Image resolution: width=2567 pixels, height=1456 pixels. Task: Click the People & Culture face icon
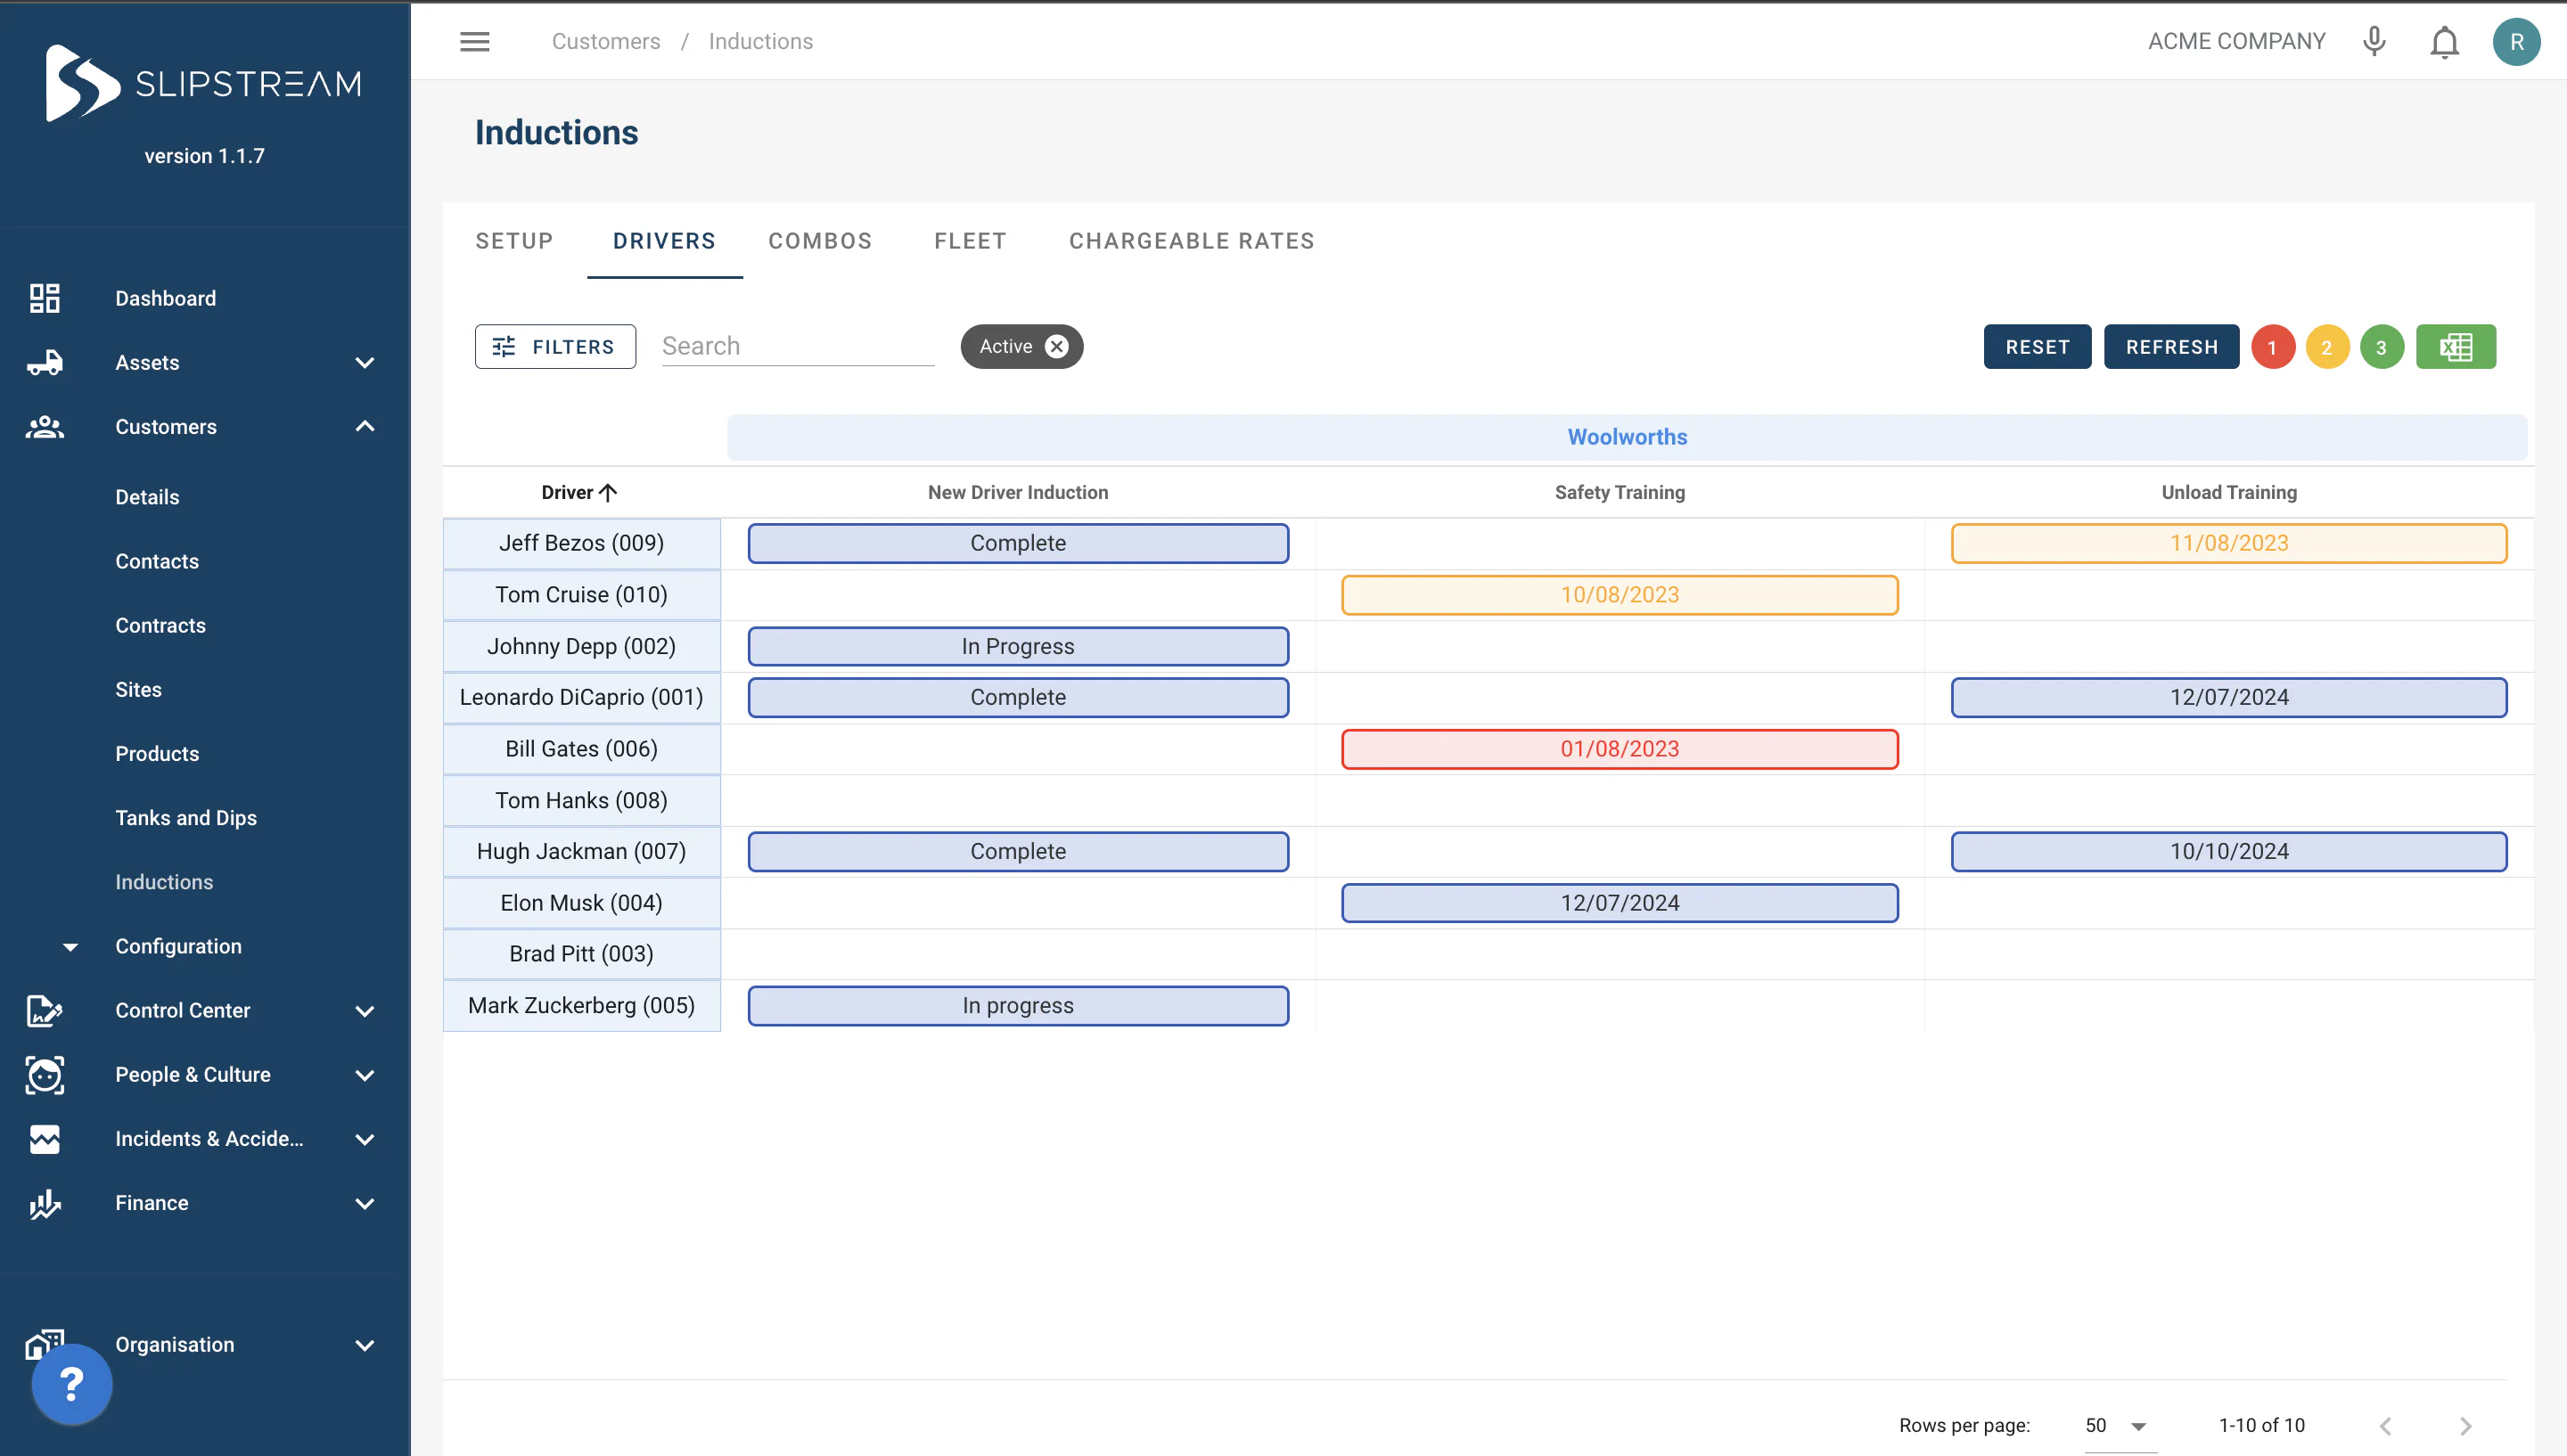pyautogui.click(x=44, y=1075)
